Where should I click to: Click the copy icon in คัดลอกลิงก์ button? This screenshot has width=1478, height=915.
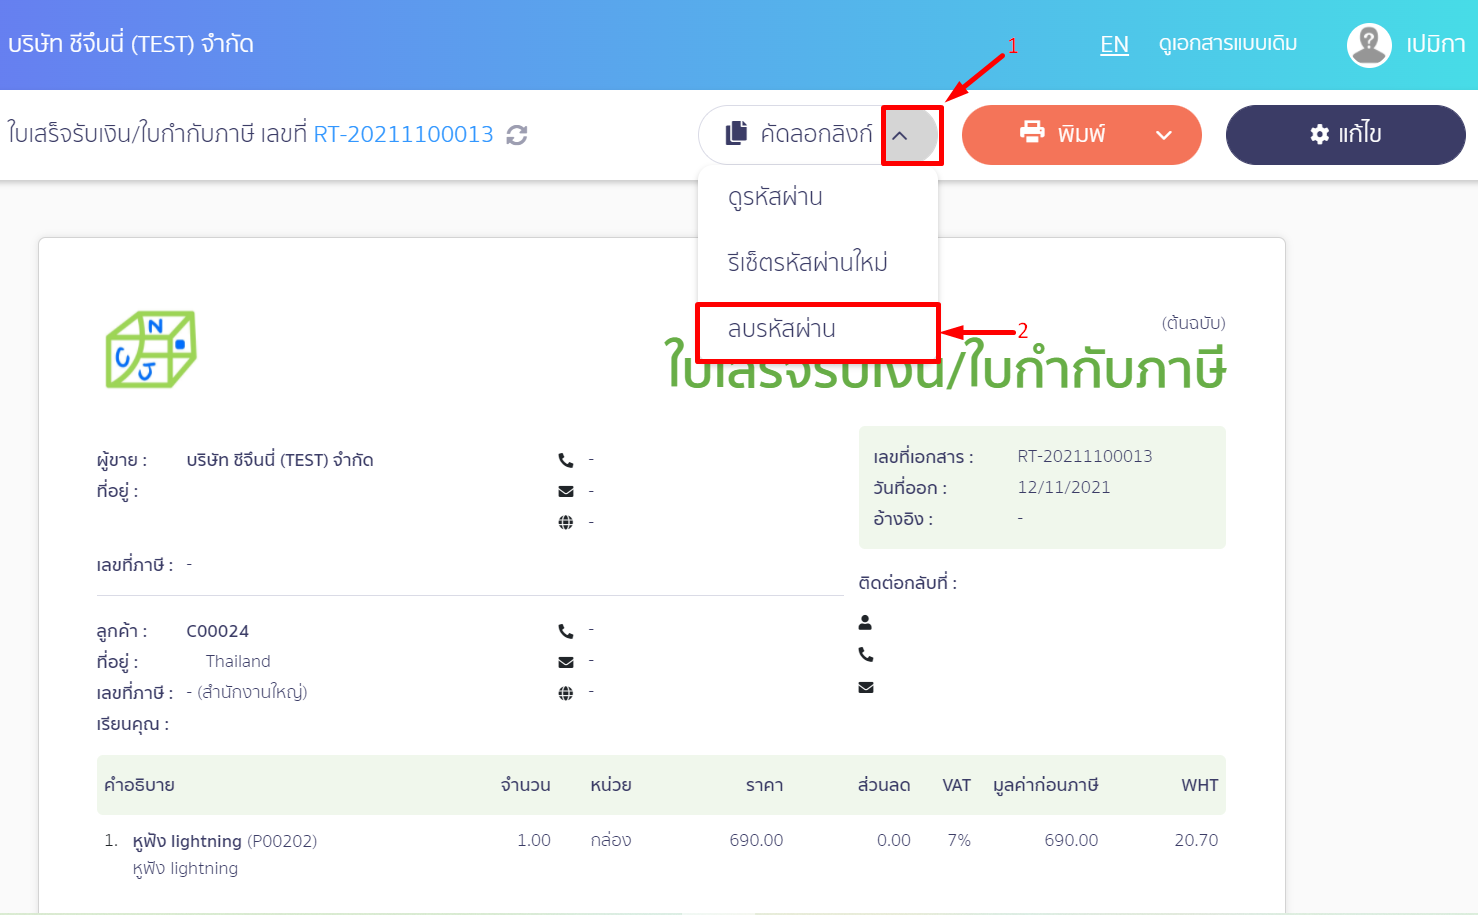coord(736,133)
